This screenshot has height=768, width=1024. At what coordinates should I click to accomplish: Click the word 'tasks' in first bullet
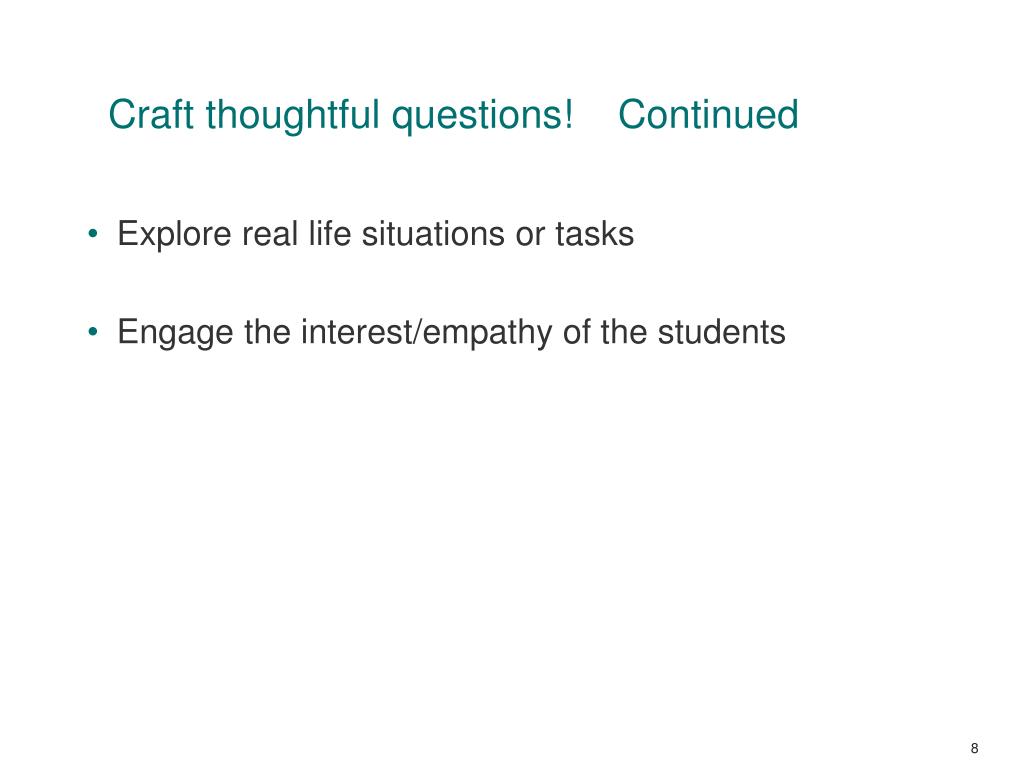click(x=594, y=233)
